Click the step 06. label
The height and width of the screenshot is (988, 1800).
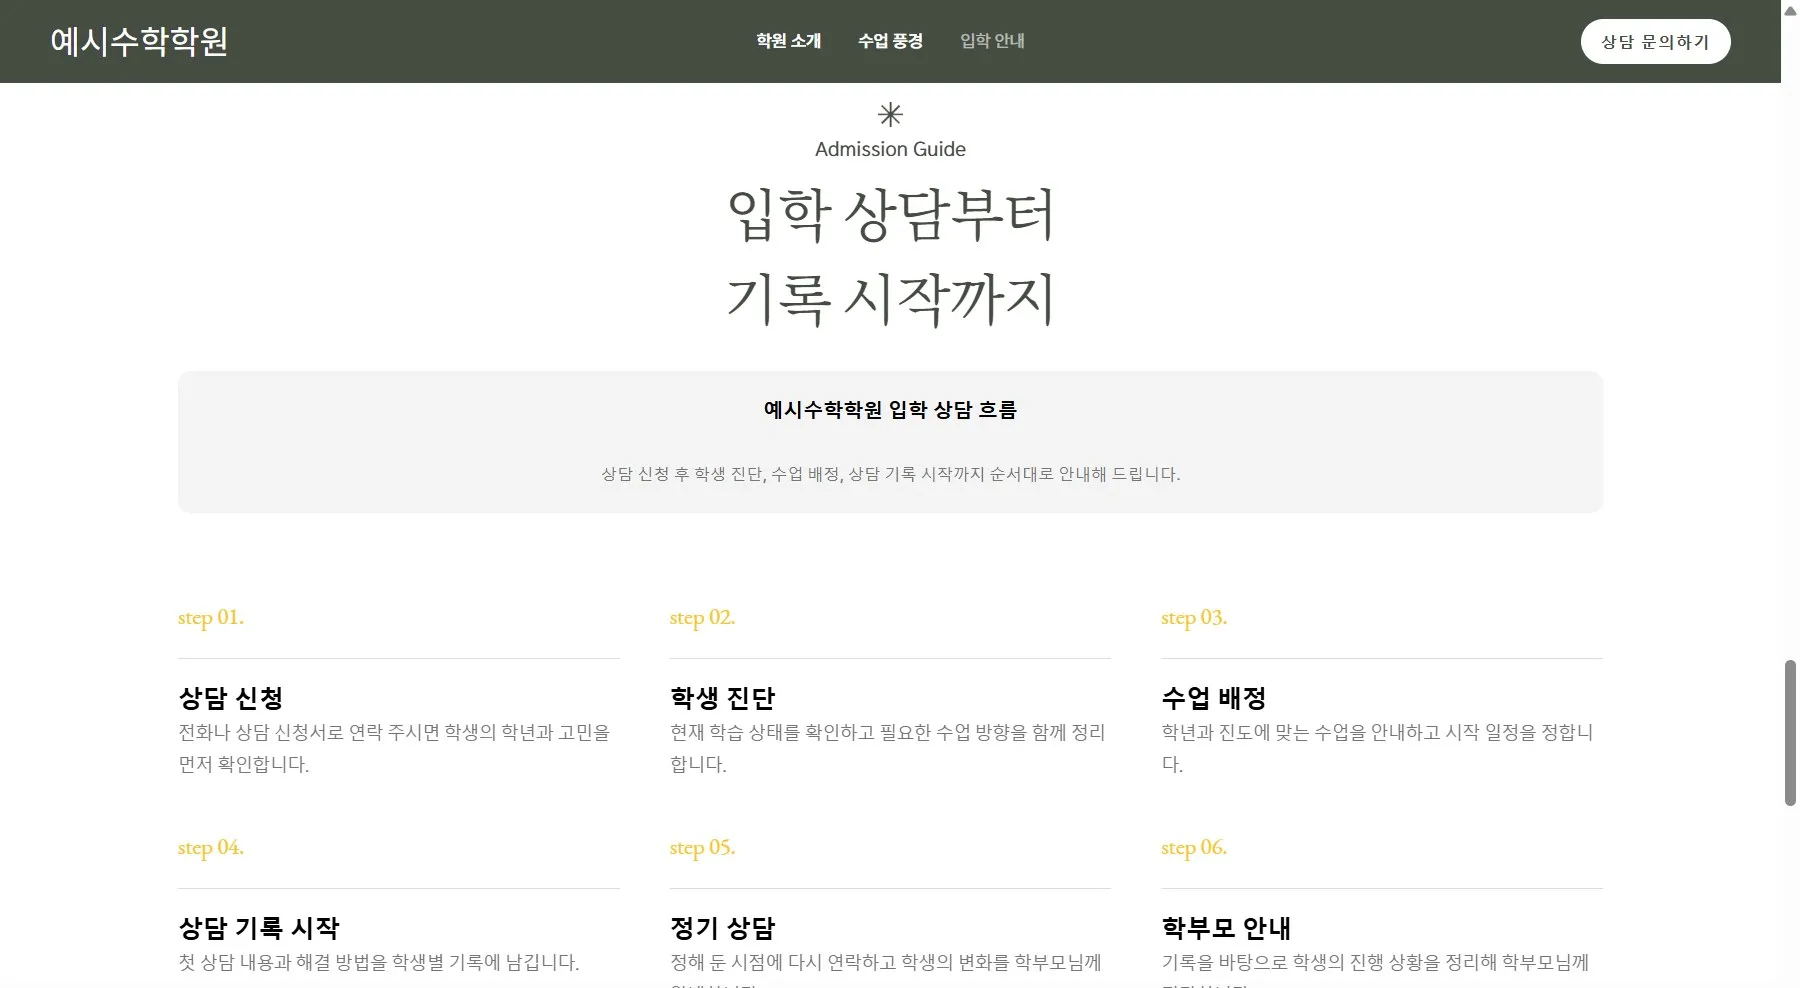coord(1194,848)
